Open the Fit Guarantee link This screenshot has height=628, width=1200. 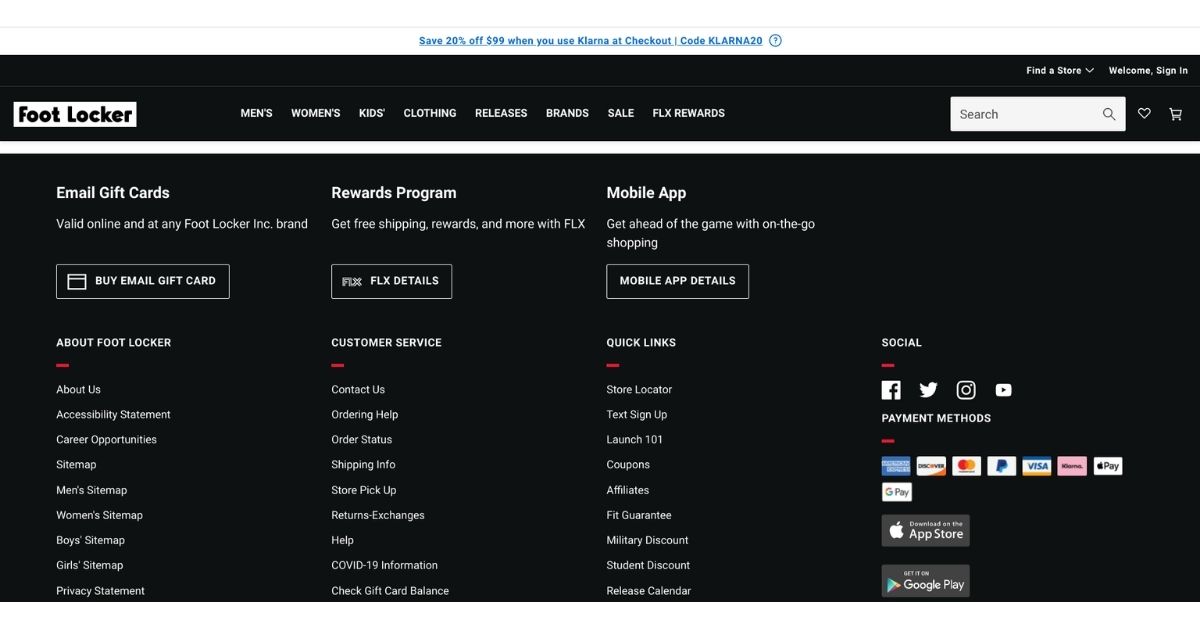[639, 516]
